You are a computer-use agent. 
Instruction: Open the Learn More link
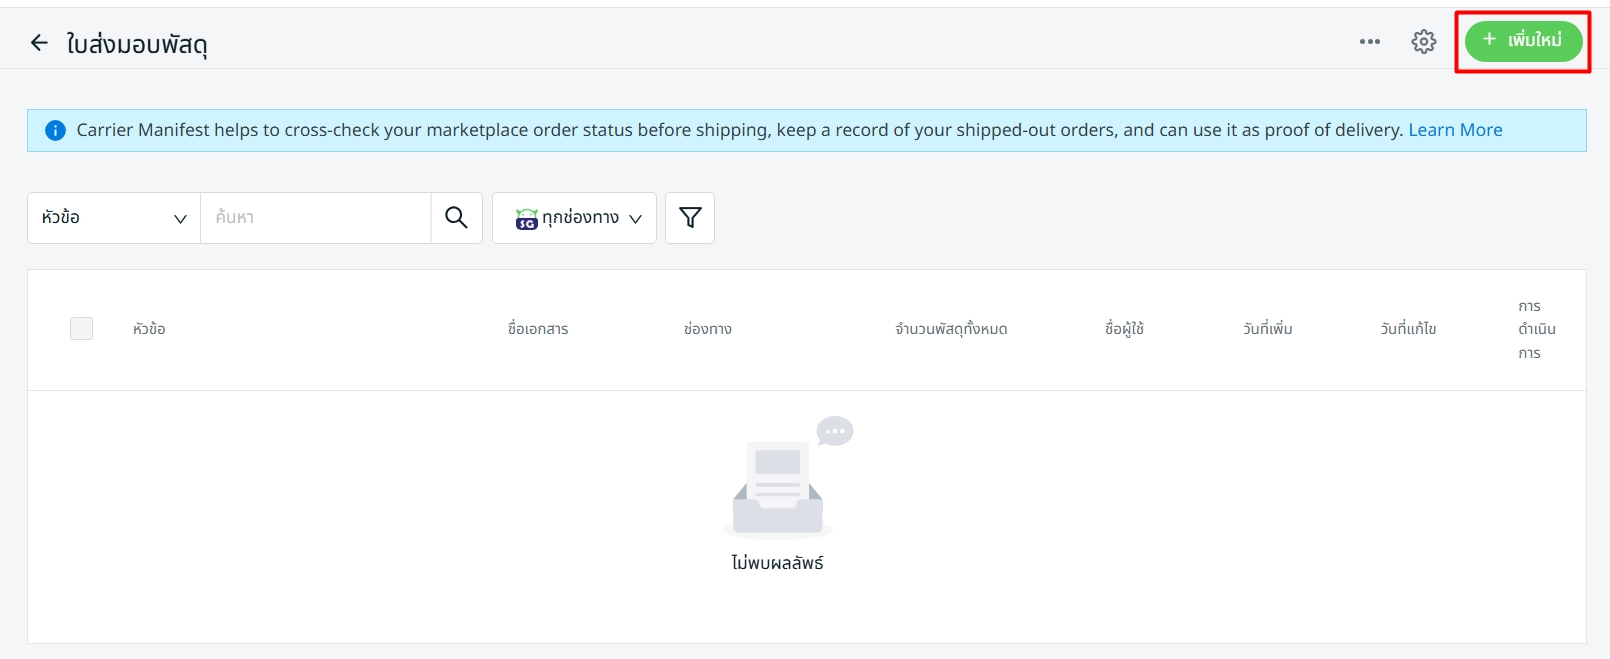[1455, 130]
